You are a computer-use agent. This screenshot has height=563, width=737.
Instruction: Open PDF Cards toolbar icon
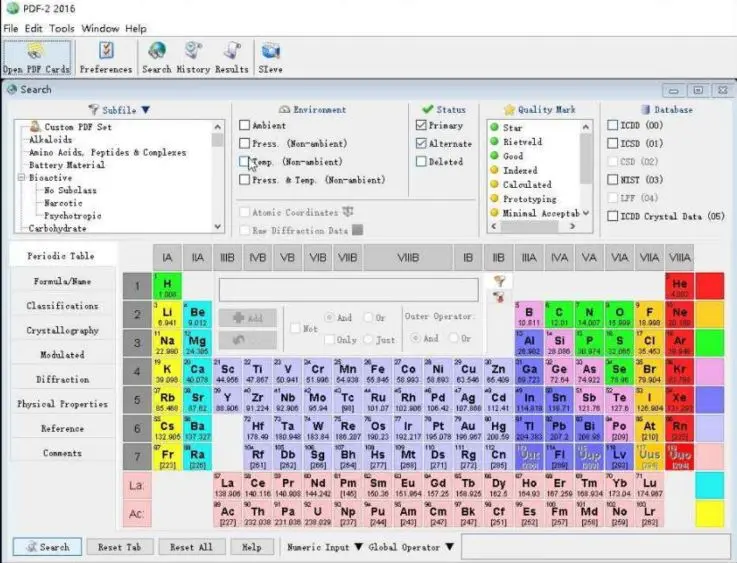tap(36, 57)
